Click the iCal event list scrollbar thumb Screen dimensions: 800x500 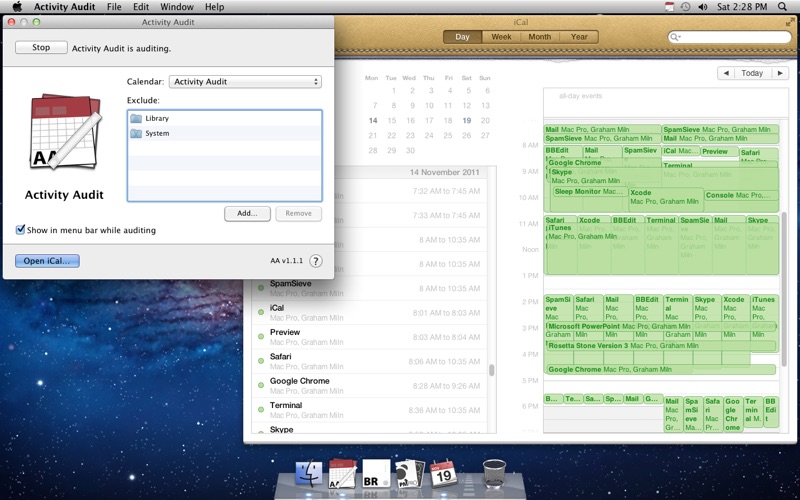pos(492,370)
